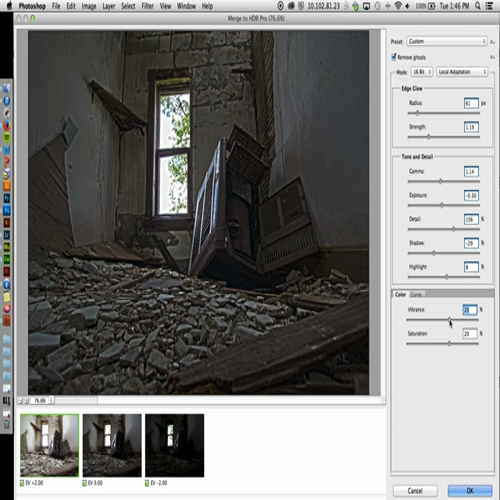This screenshot has height=500, width=500.
Task: Click the Gamma slider
Action: point(444,181)
